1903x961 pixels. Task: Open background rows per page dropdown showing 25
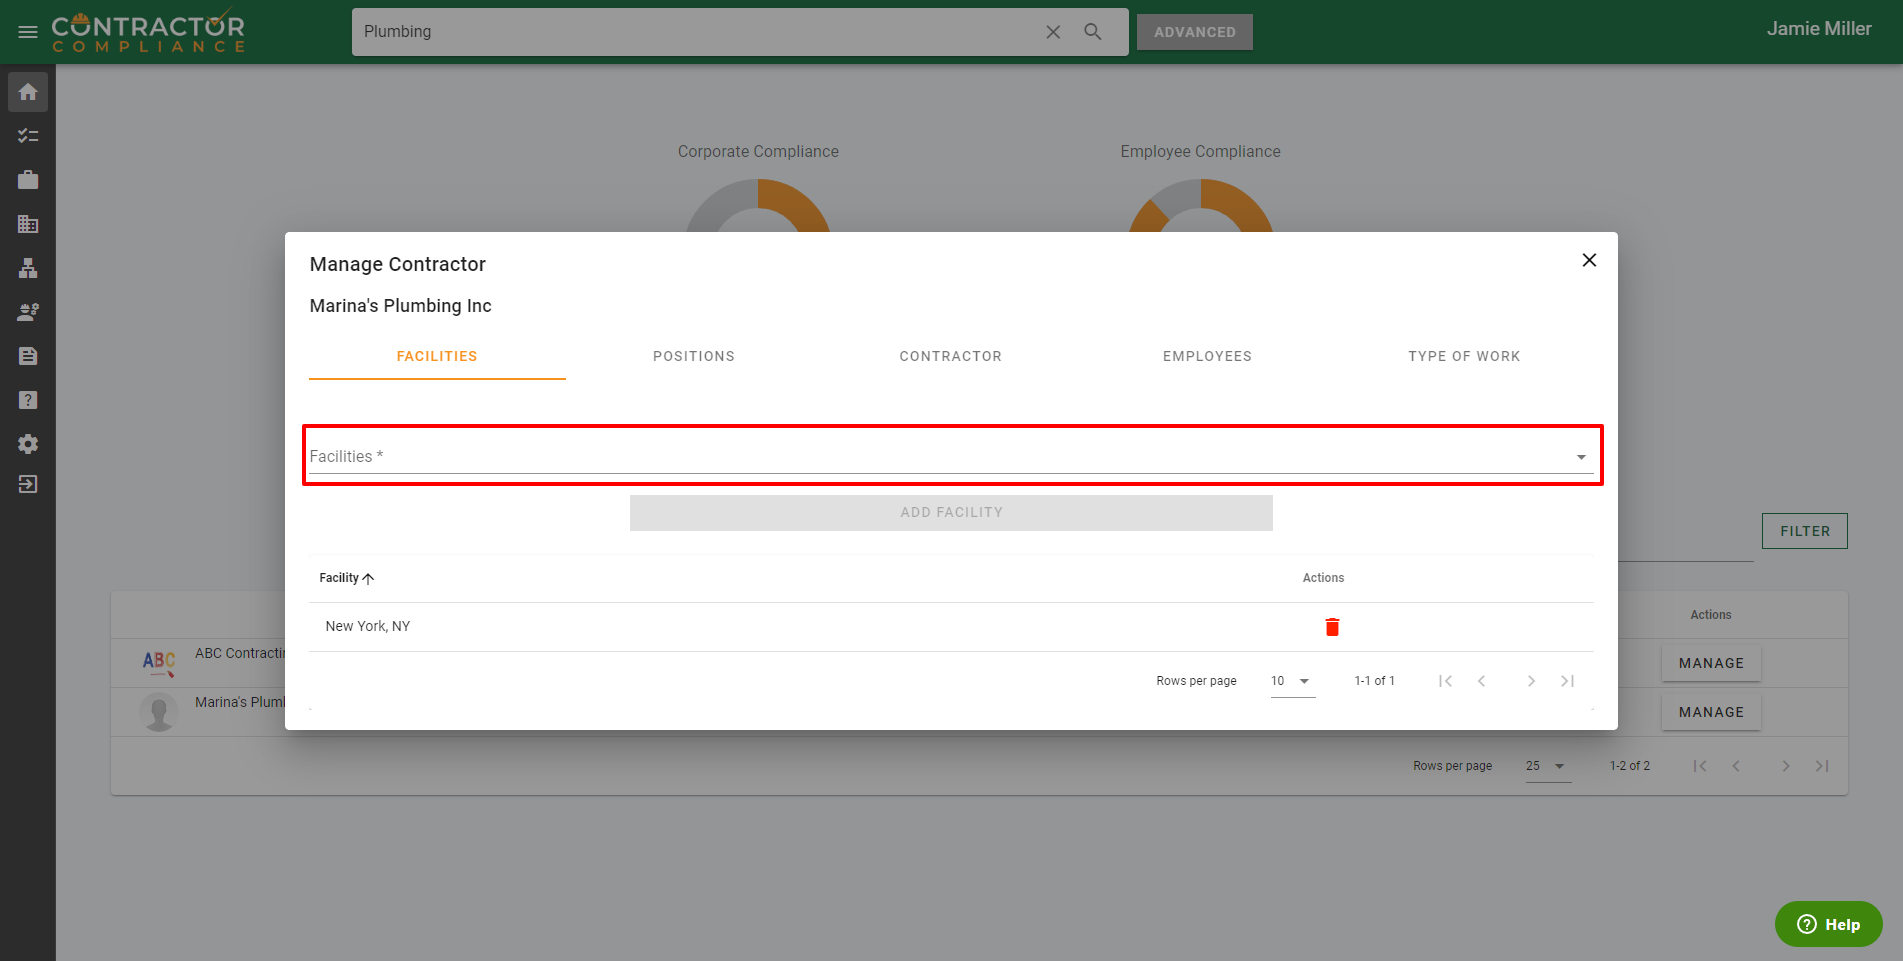1546,766
